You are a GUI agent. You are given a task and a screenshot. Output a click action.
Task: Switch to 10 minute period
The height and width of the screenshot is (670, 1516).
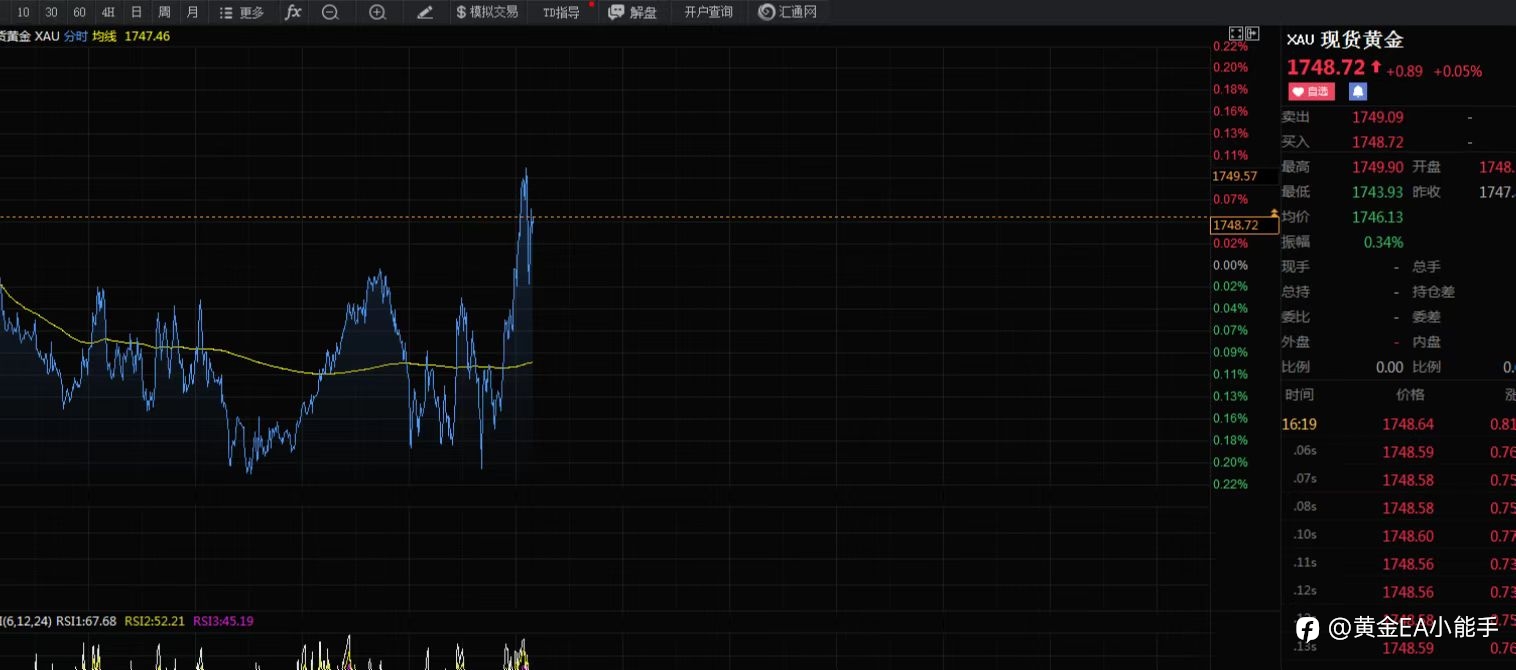pos(23,12)
